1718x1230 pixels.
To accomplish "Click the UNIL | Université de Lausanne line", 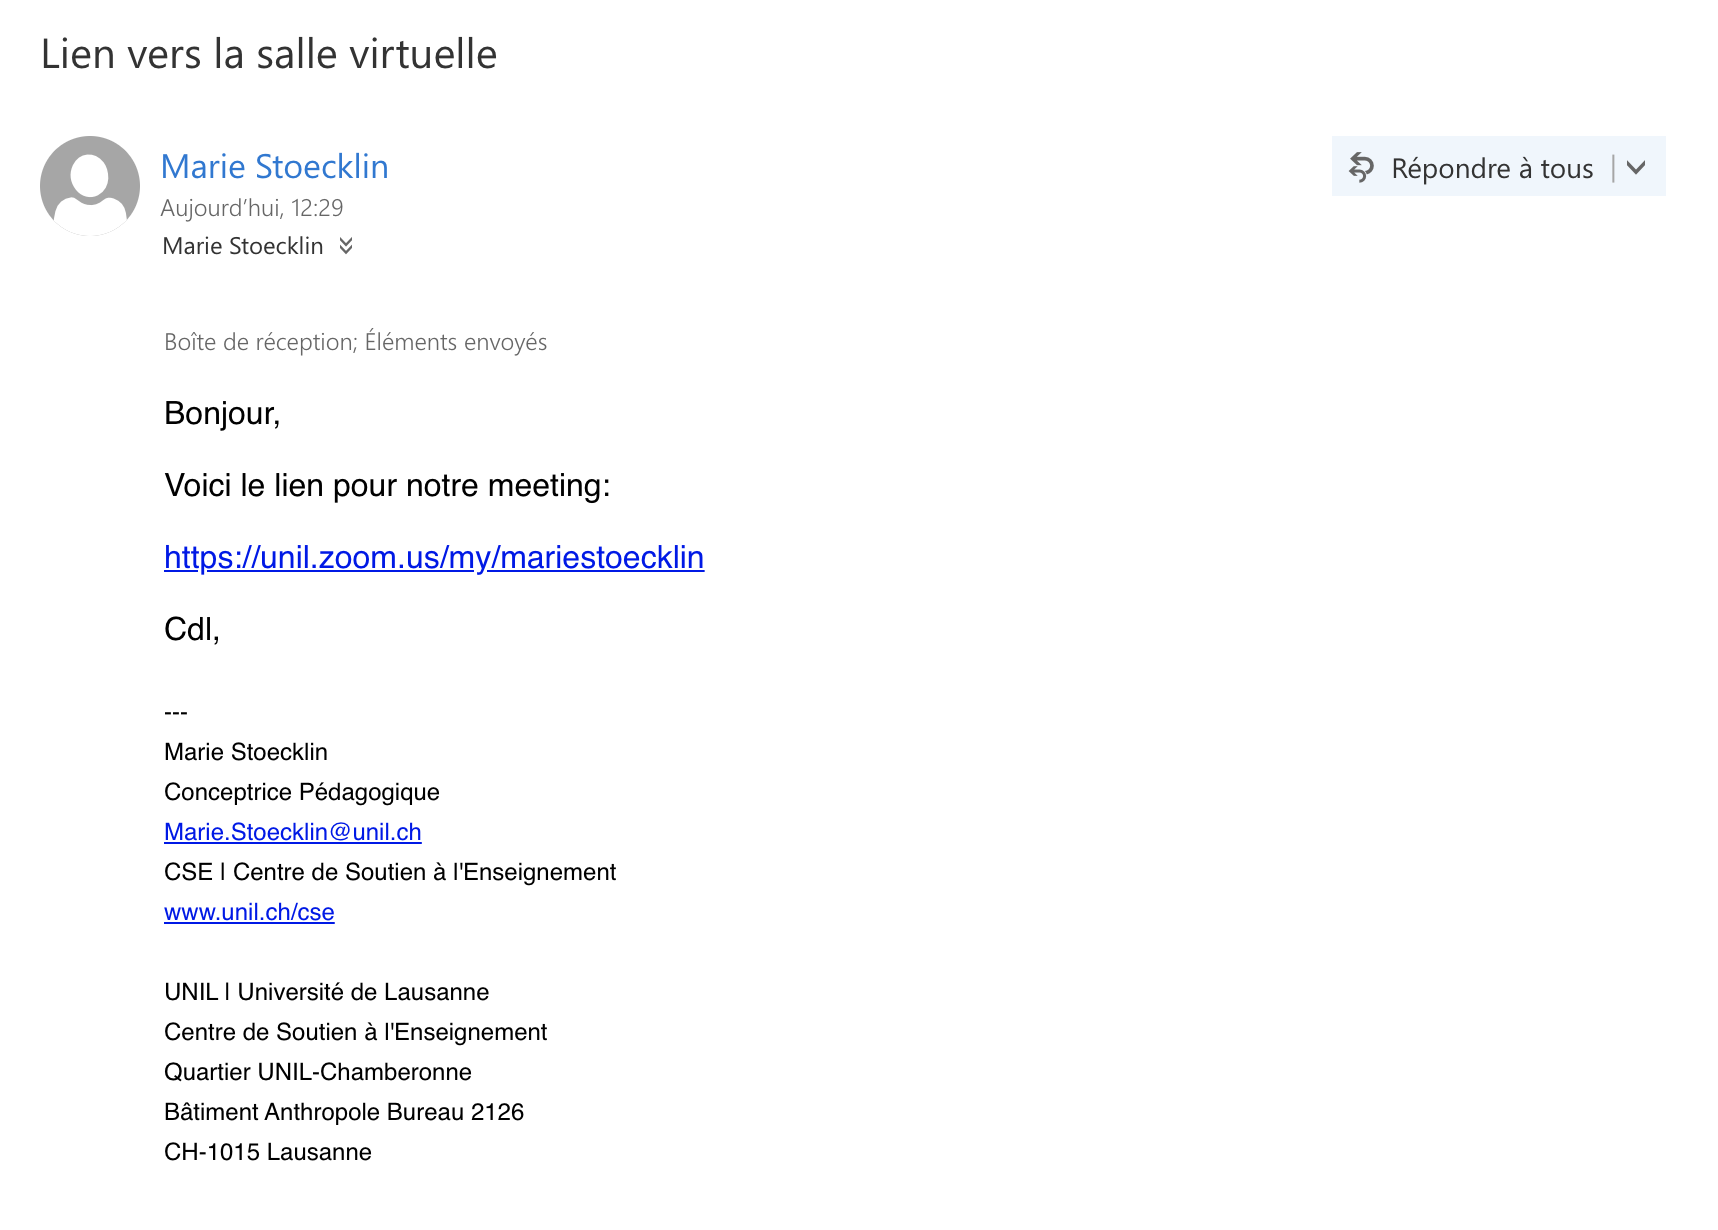I will [326, 992].
